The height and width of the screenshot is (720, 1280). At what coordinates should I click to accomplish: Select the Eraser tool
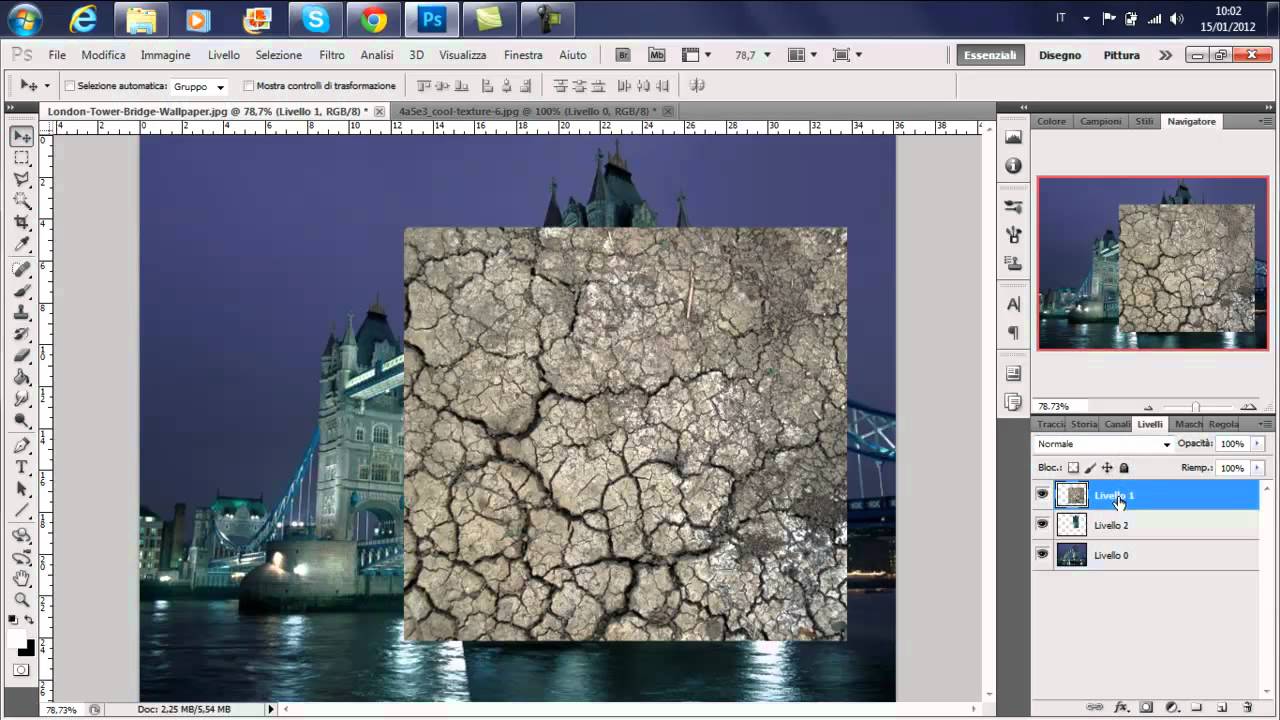coord(22,355)
